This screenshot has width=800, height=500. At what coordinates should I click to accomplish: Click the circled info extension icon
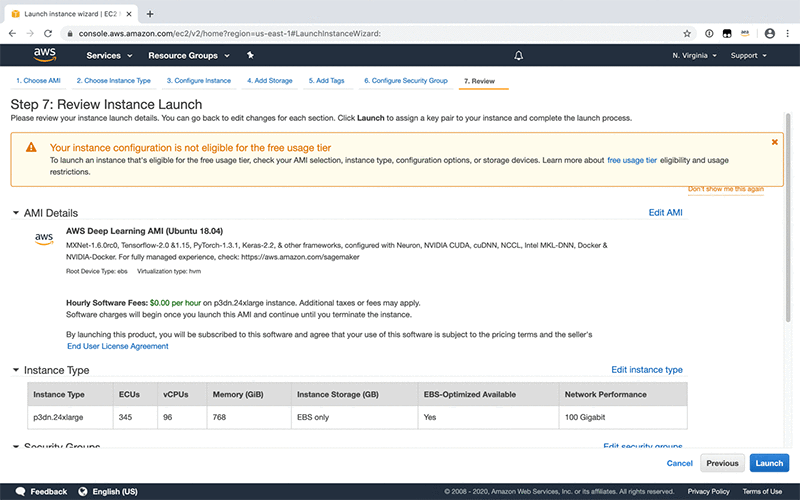709,34
